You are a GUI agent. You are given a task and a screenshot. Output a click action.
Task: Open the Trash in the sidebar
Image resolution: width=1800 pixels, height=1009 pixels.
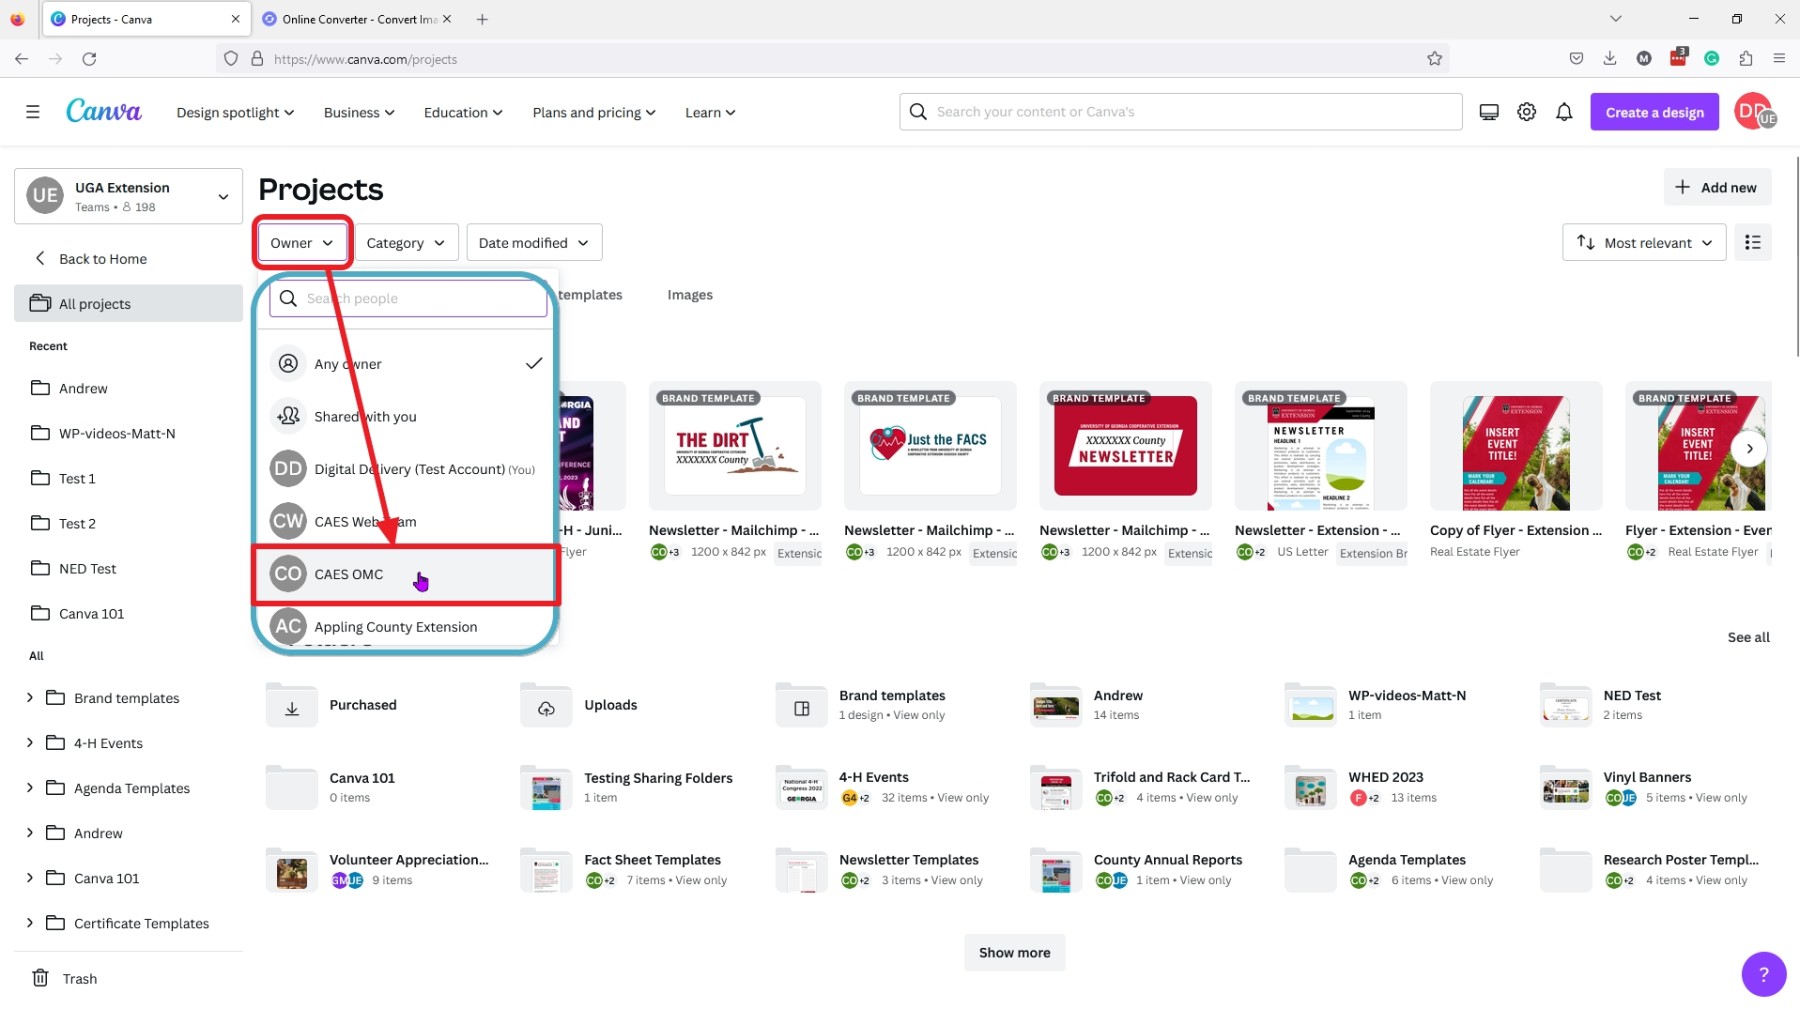78,978
